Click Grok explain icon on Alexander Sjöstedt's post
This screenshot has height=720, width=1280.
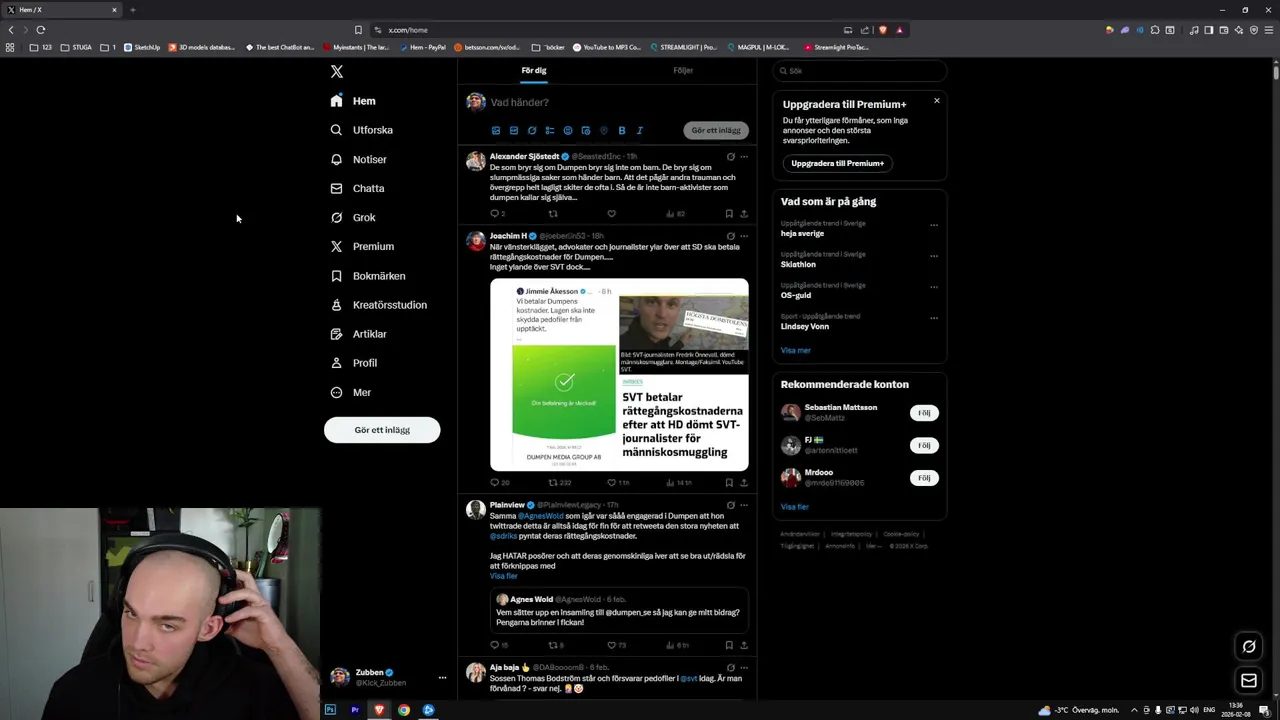[x=731, y=156]
